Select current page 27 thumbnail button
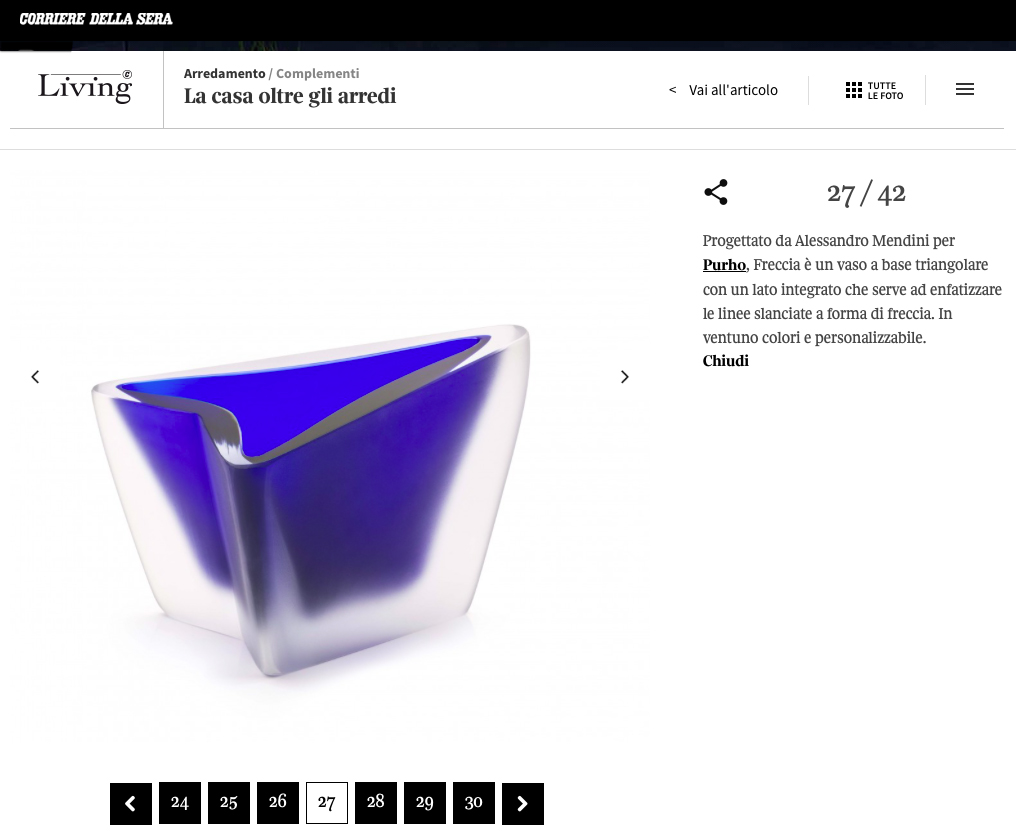 327,803
